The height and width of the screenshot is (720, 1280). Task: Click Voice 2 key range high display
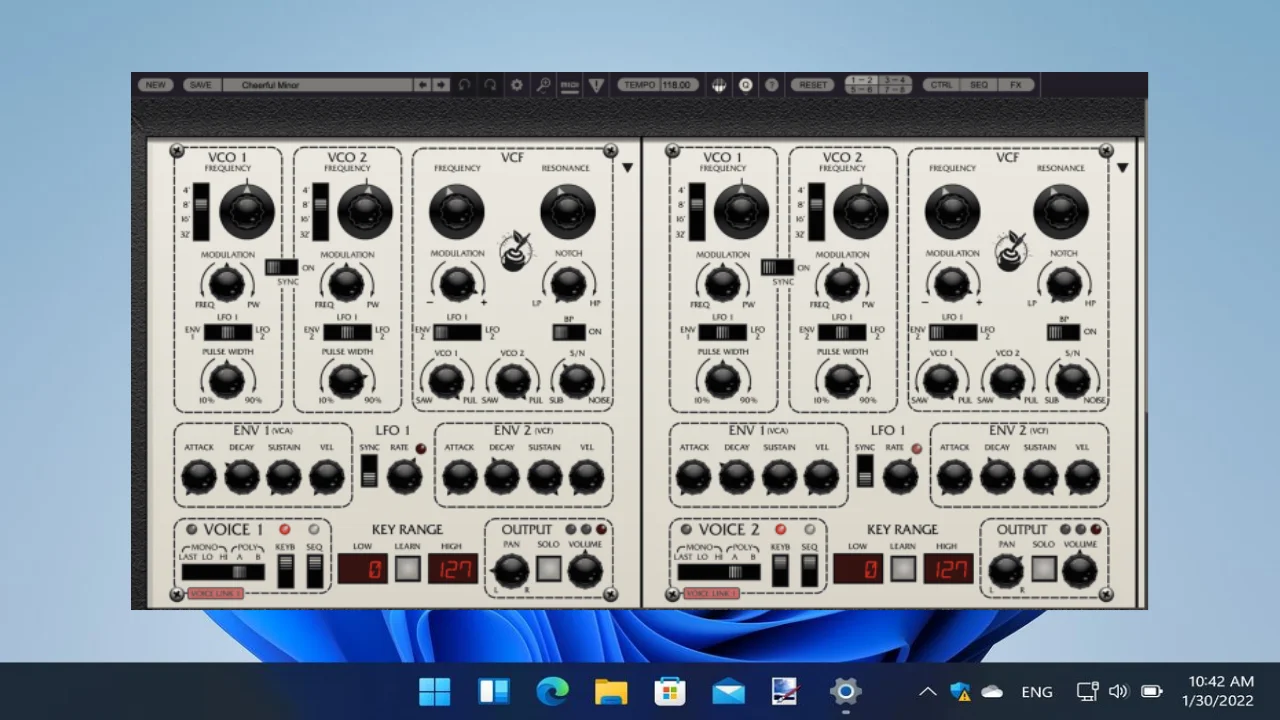(948, 569)
